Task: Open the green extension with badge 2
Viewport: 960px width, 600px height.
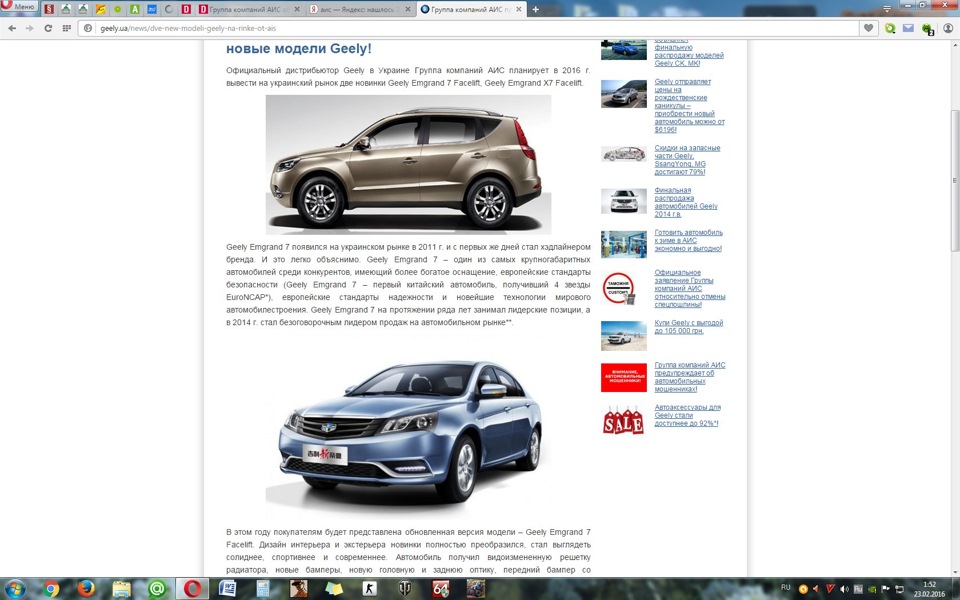Action: 928,29
